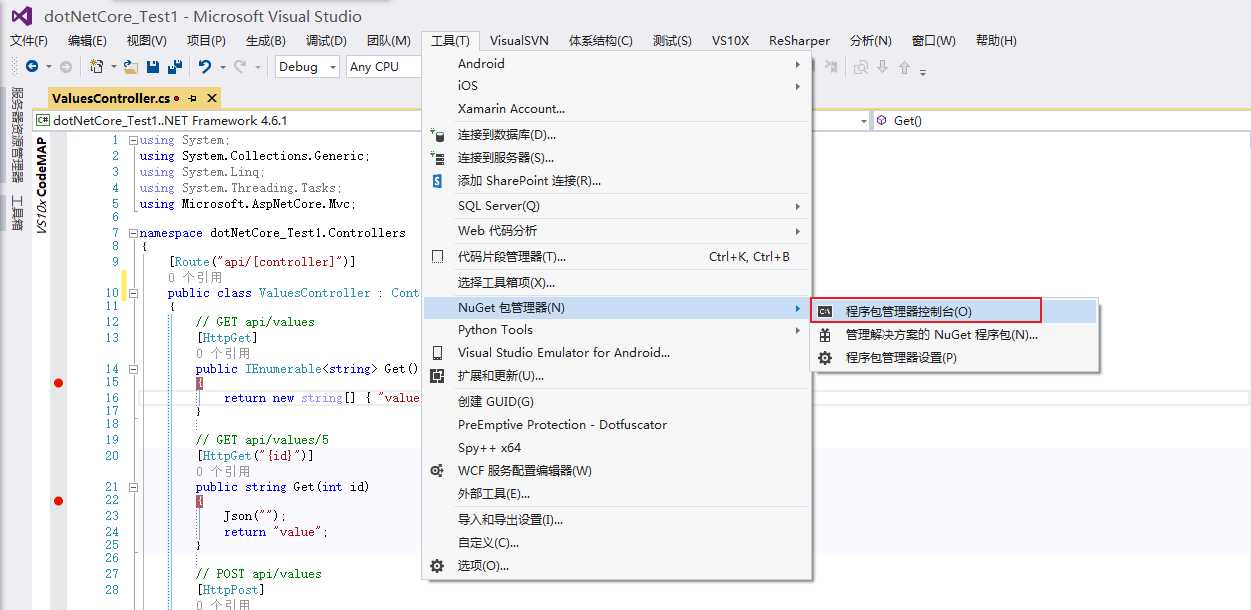
Task: Click the Save All double-disk icon
Action: coord(175,66)
